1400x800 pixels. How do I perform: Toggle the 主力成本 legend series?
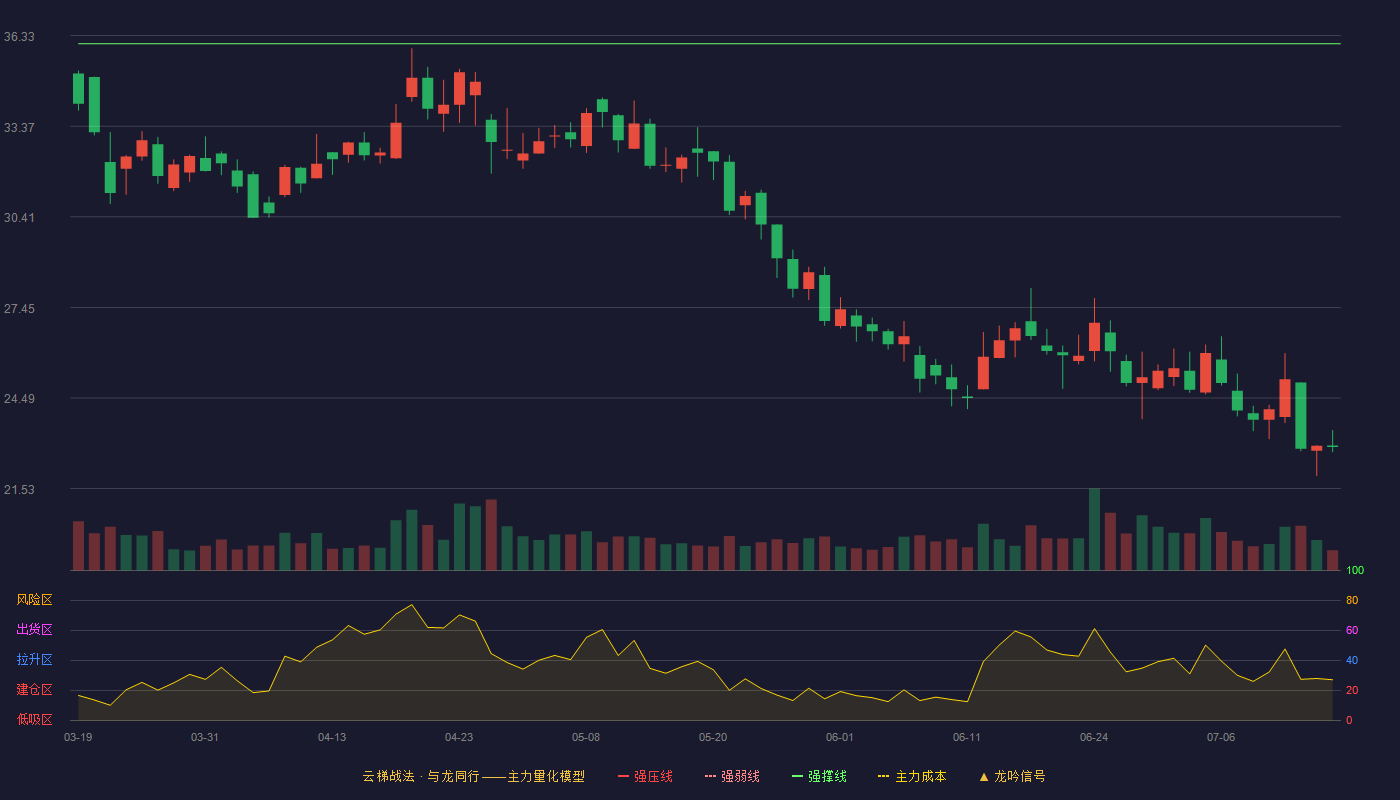coord(912,776)
